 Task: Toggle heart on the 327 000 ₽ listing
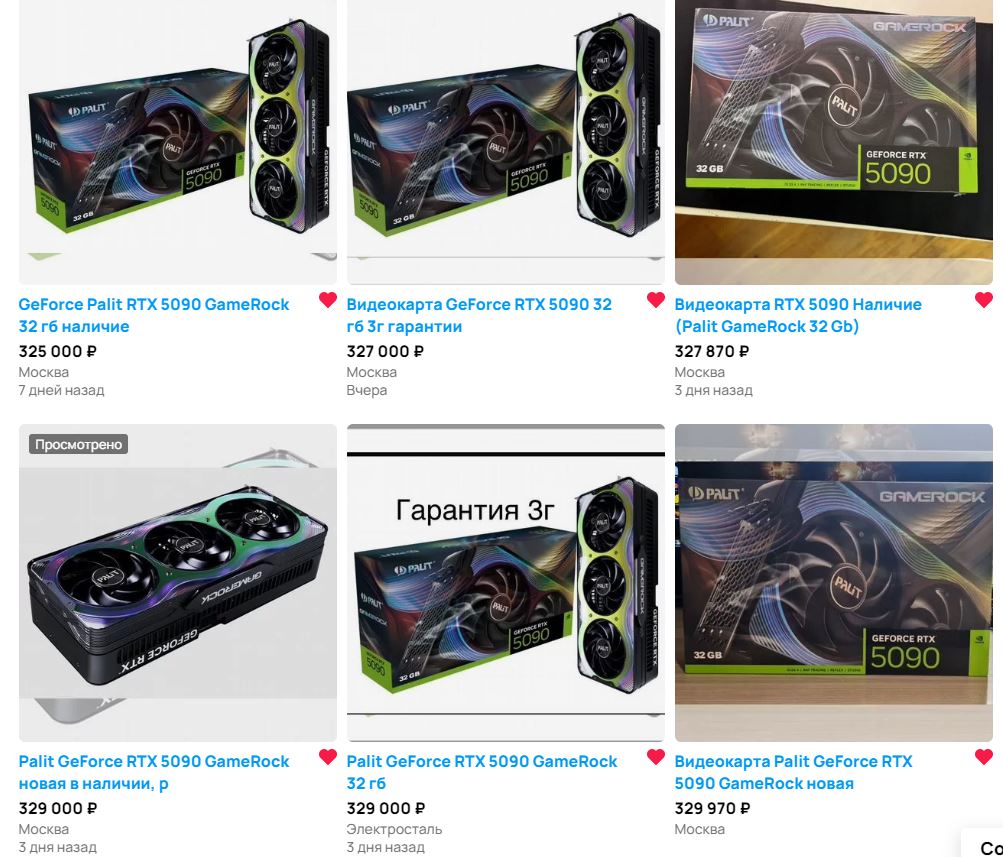coord(656,299)
